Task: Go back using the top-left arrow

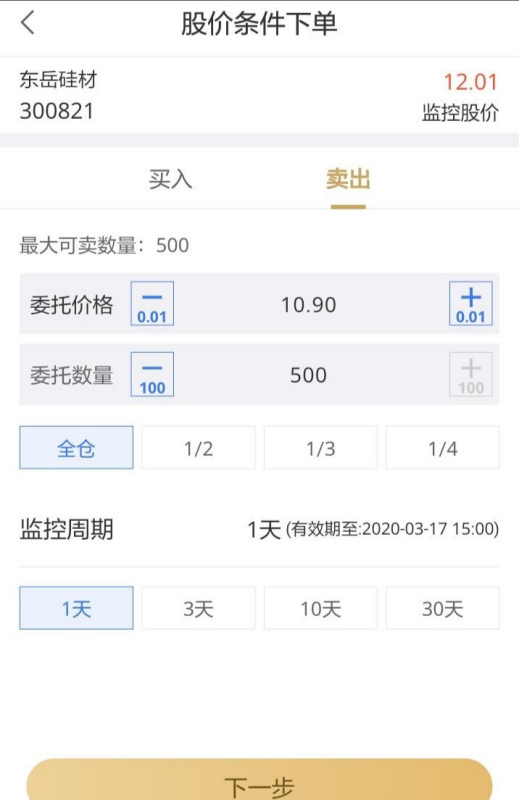Action: 28,23
